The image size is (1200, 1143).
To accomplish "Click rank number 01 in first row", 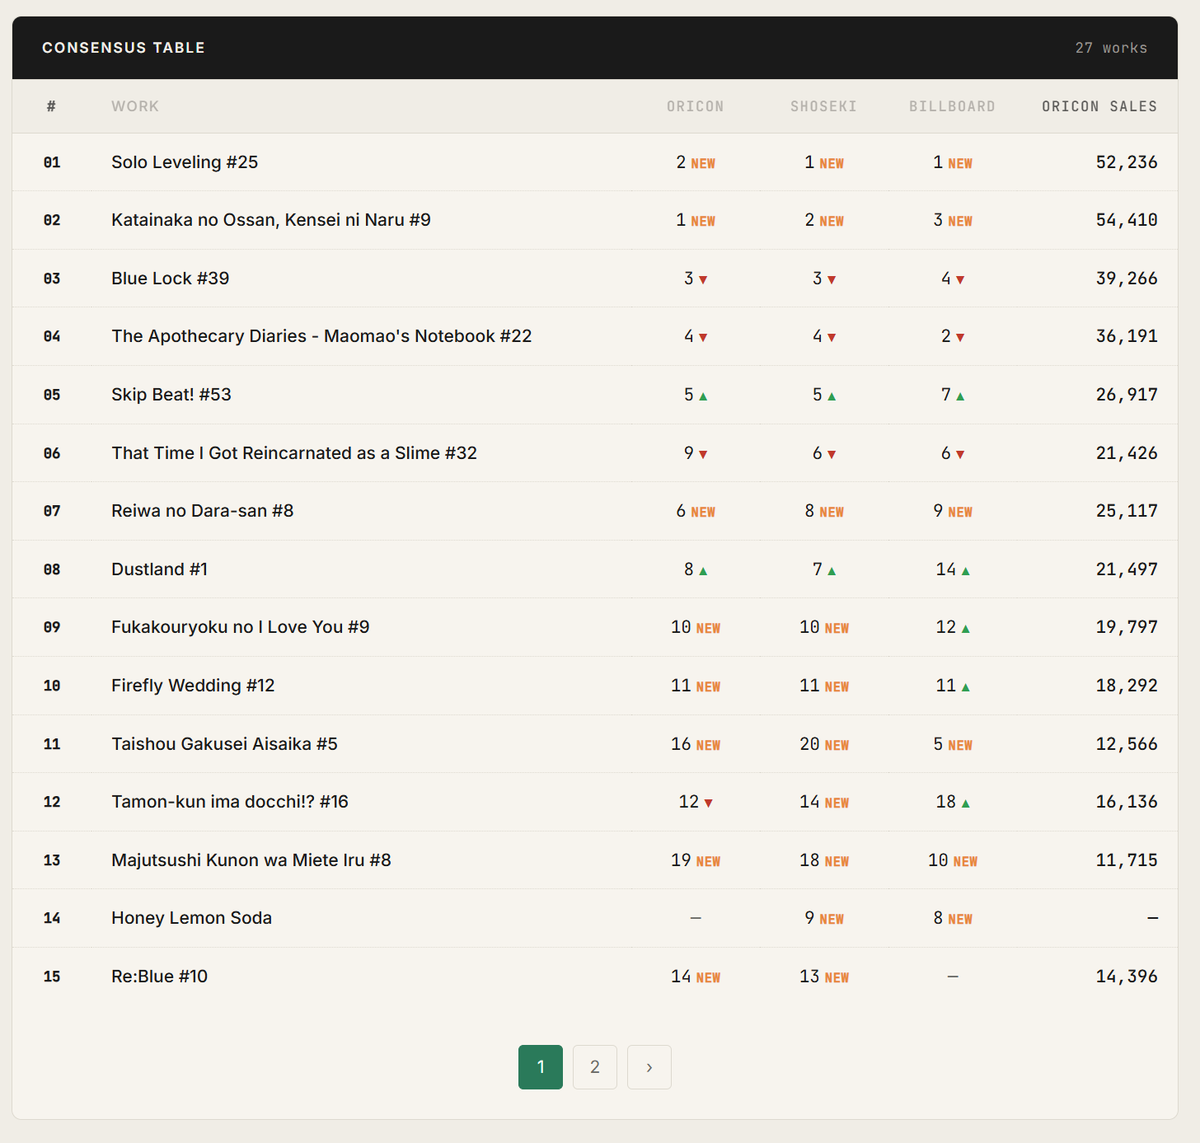I will (52, 162).
